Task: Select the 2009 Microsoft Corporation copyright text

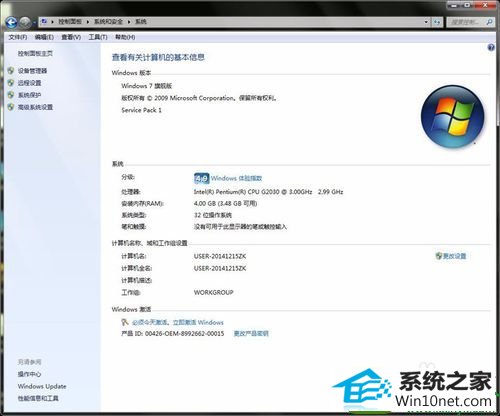Action: pos(199,98)
